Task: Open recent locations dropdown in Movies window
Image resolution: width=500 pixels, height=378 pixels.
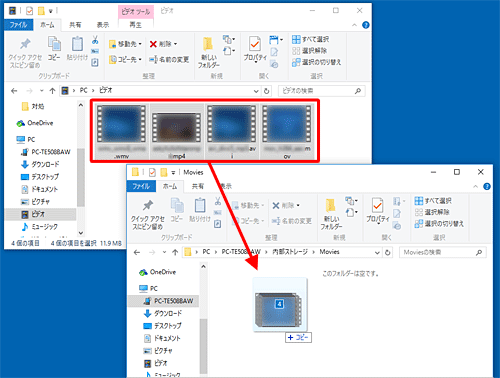Action: (x=164, y=252)
